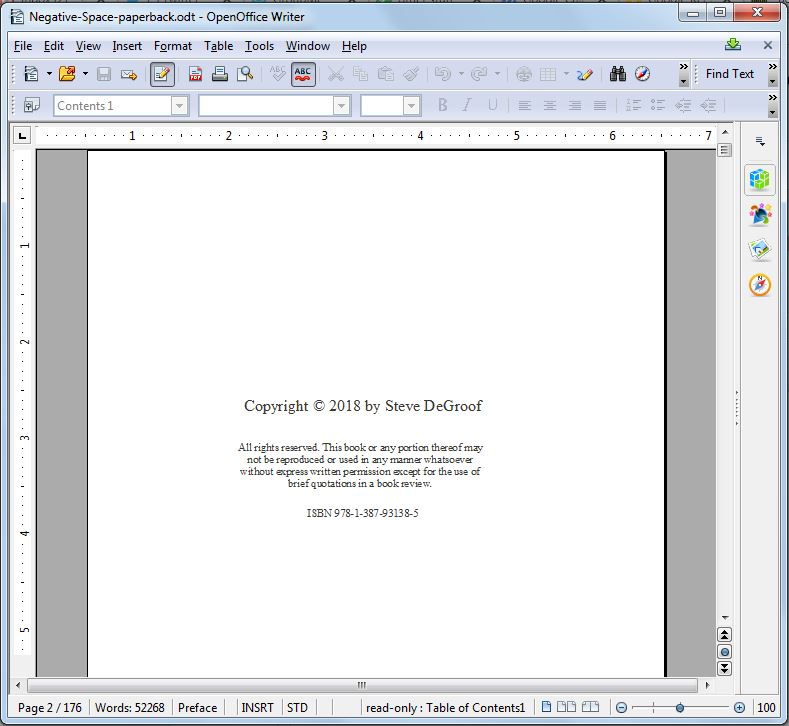Open the Table size dropdown arrow
The height and width of the screenshot is (726, 789).
click(566, 74)
